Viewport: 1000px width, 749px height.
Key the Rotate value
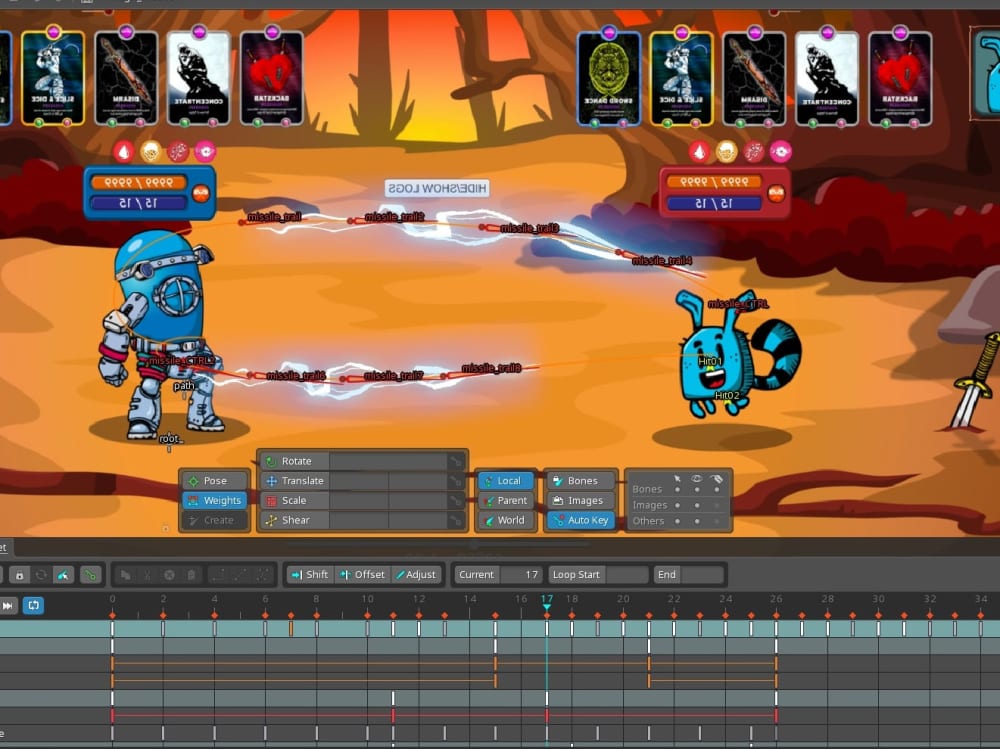(456, 461)
